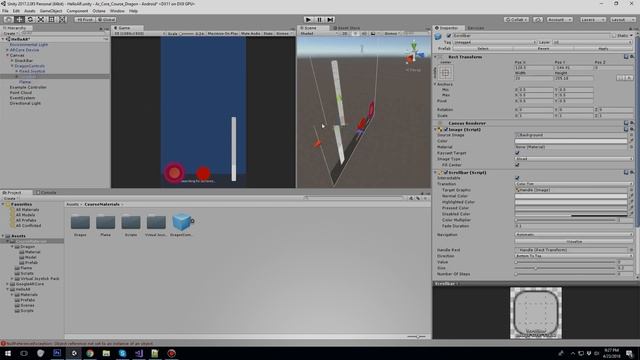Click the Pause button
640x360 pixels.
pos(319,19)
